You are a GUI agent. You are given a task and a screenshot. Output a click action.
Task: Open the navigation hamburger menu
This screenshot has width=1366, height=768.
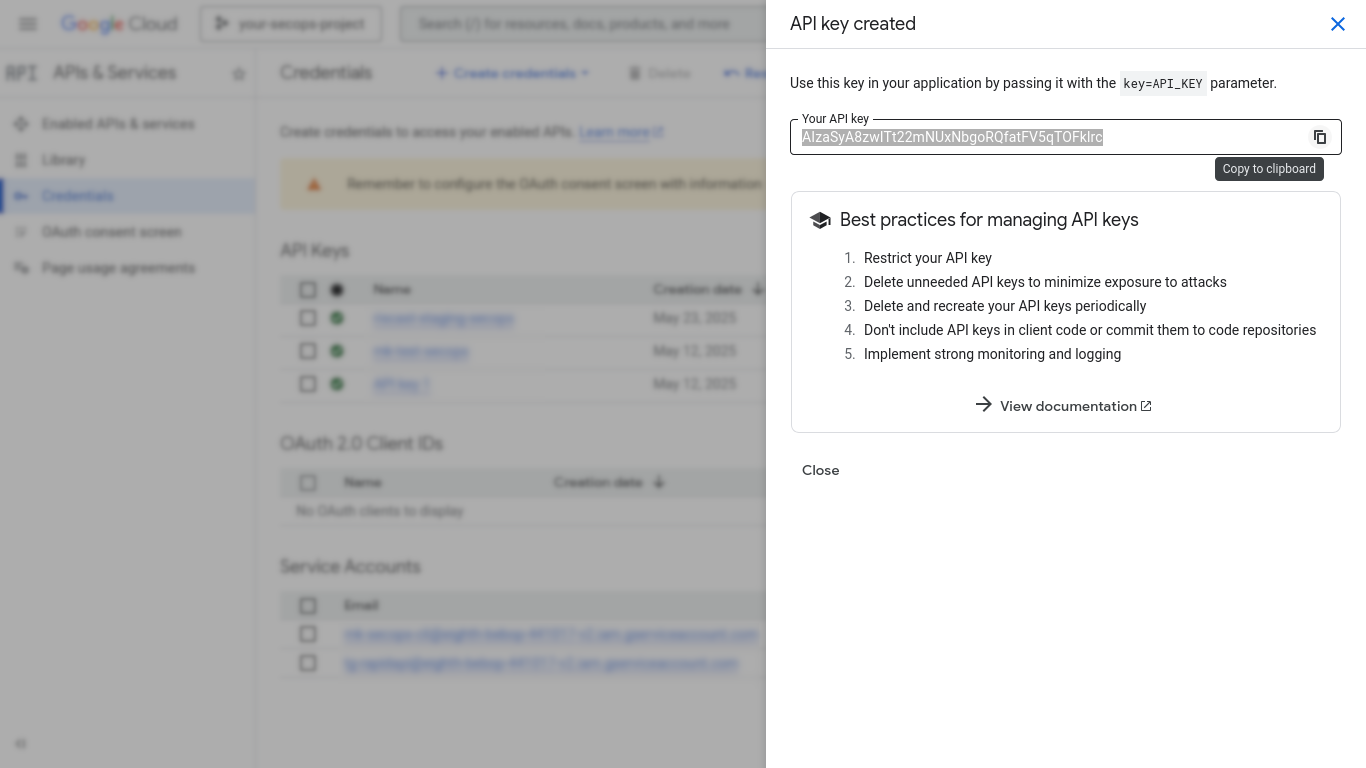27,24
